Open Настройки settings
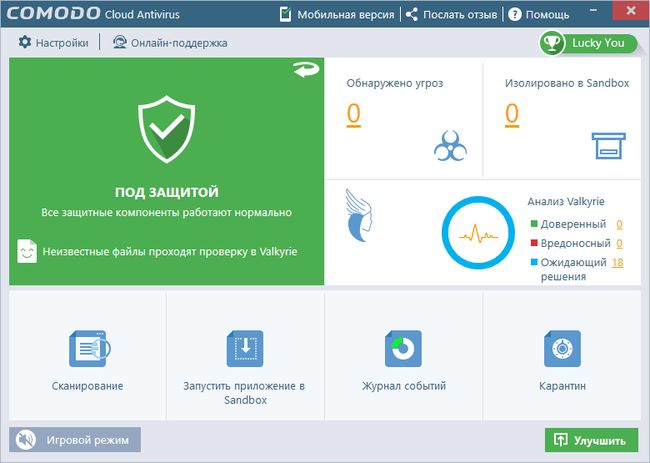This screenshot has width=650, height=463. point(53,43)
